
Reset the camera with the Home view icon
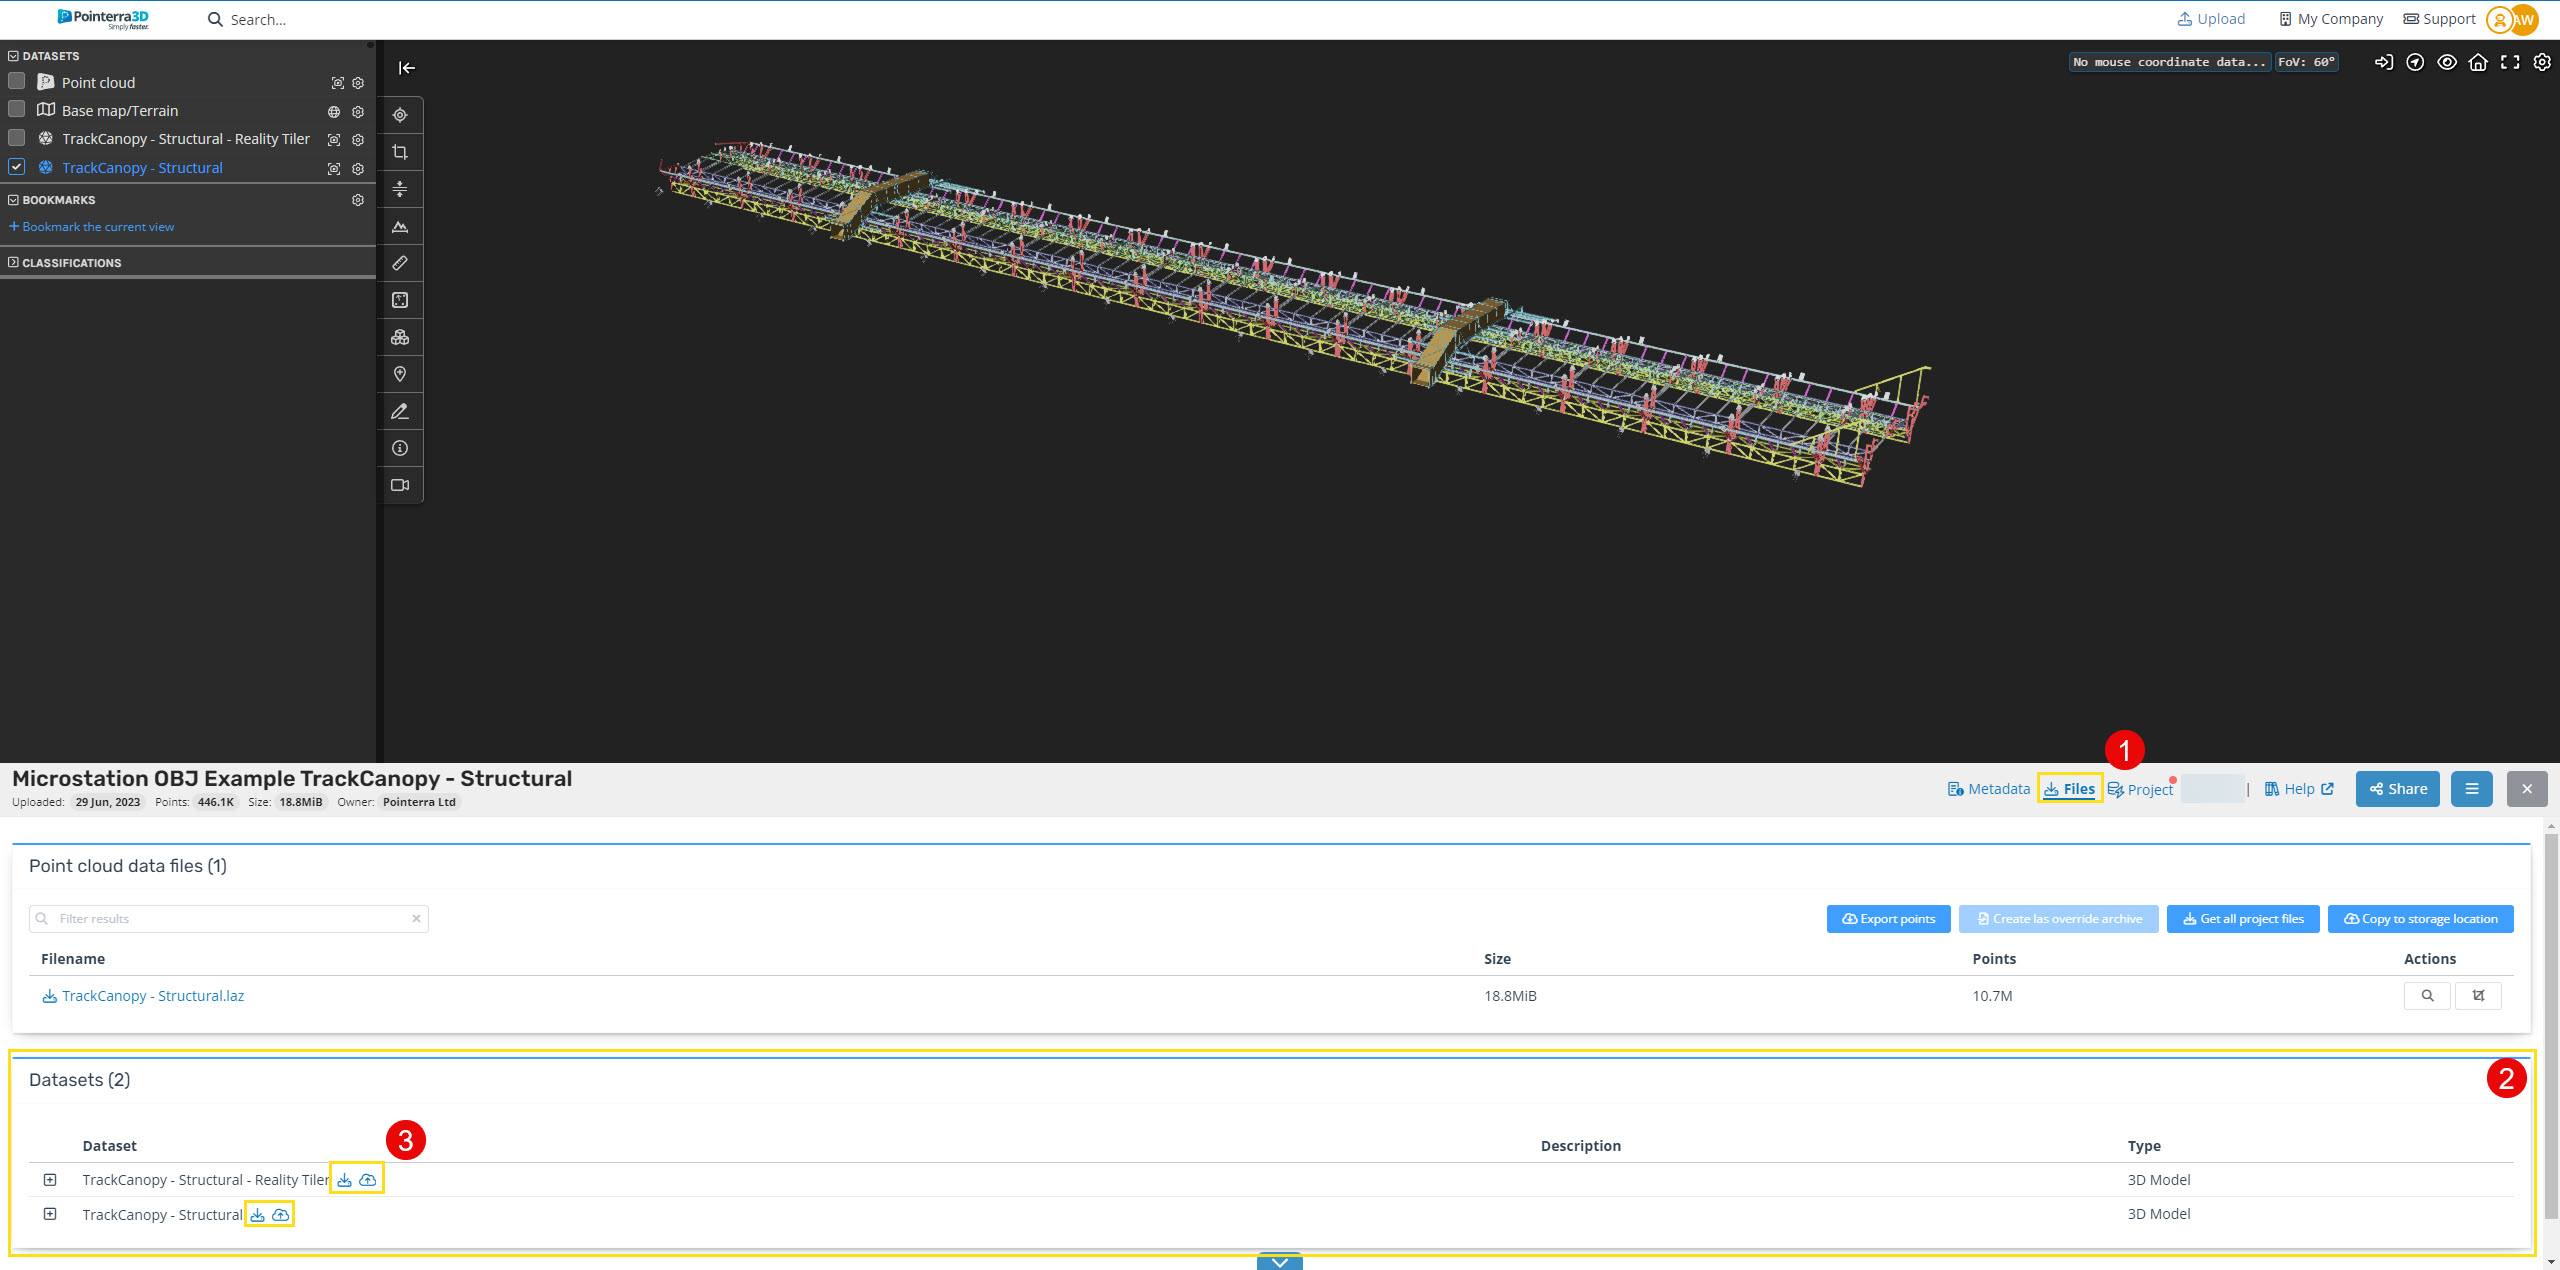pyautogui.click(x=2479, y=62)
